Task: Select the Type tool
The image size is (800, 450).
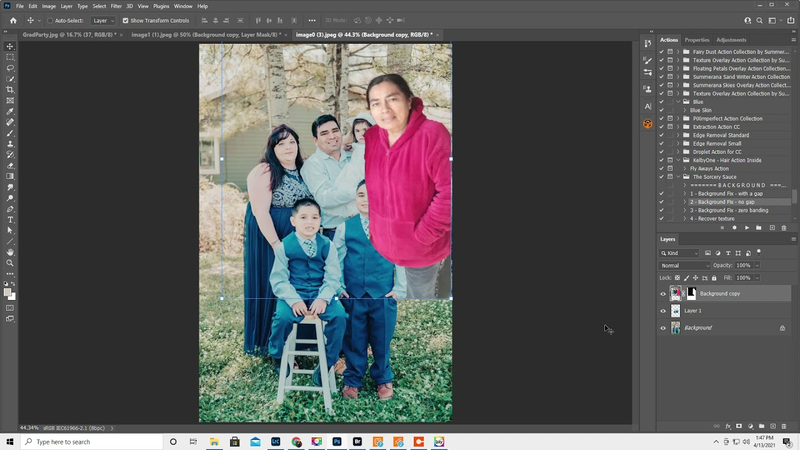Action: click(x=10, y=219)
